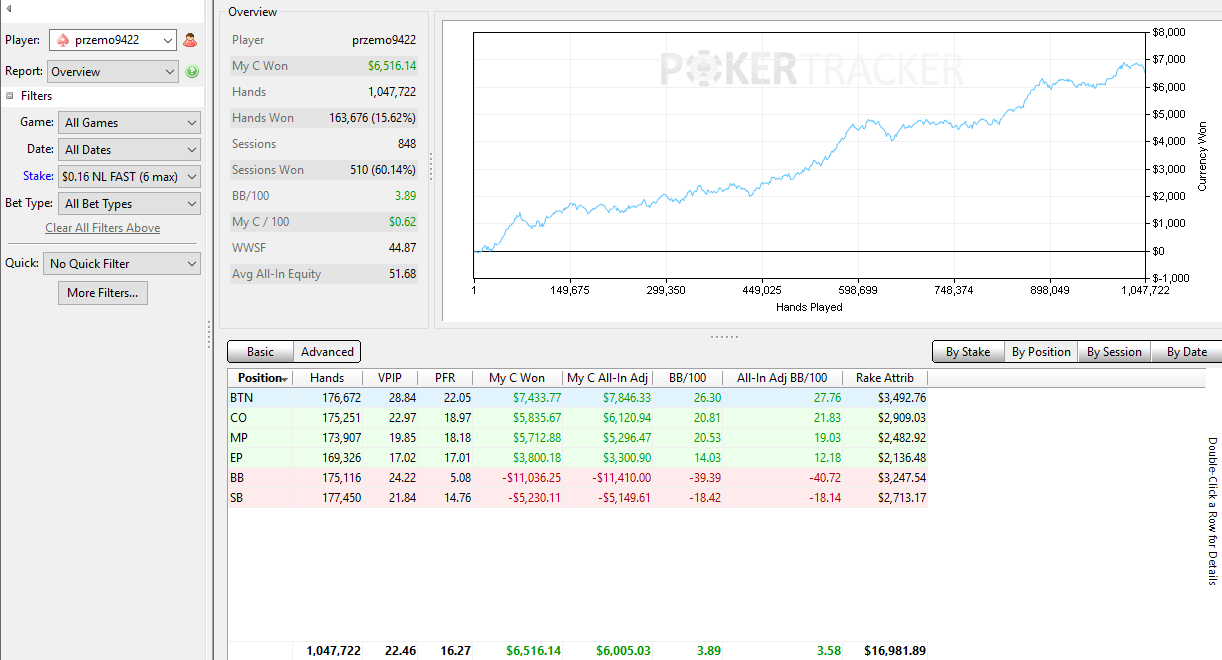Image resolution: width=1222 pixels, height=660 pixels.
Task: Collapse the Filters section
Action: click(x=10, y=96)
